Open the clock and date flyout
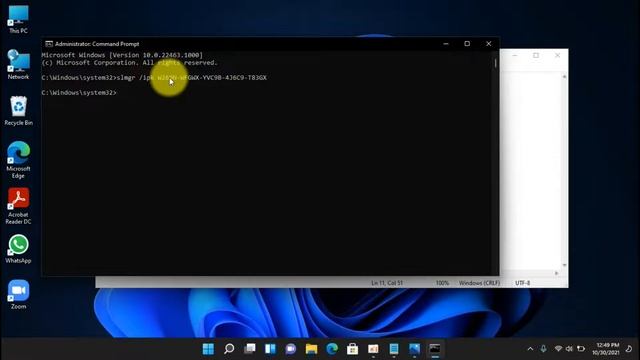 tap(606, 349)
